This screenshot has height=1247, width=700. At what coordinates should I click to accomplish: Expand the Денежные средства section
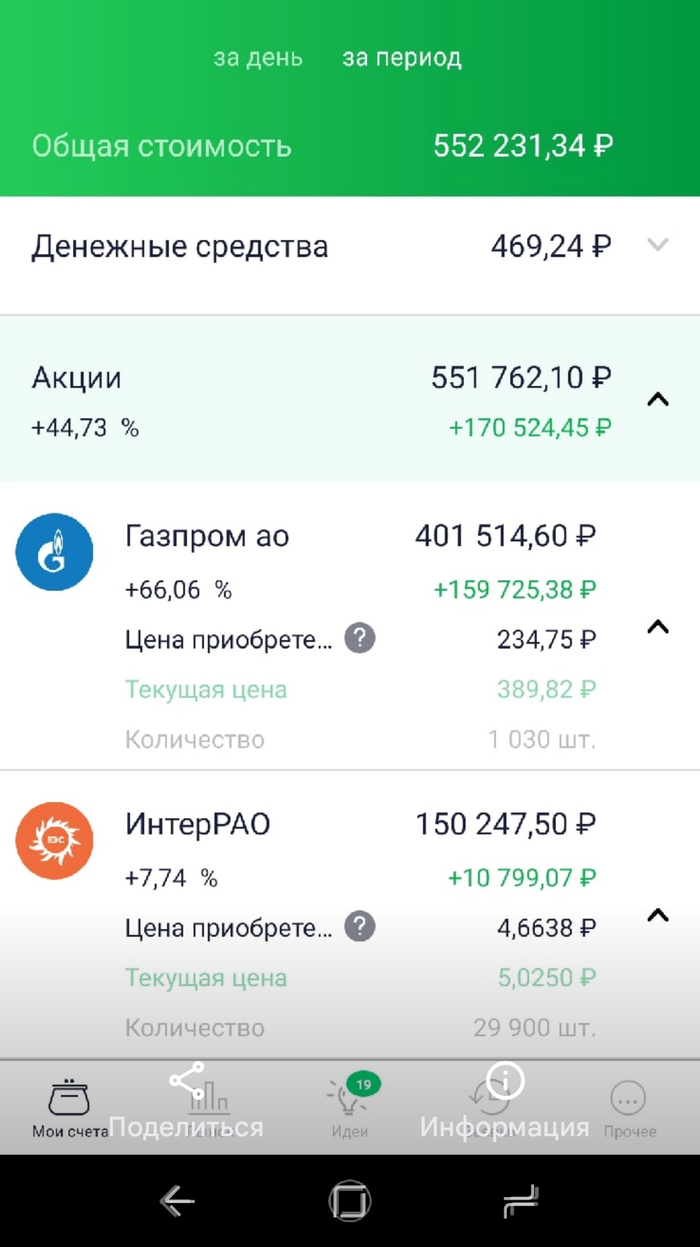click(657, 245)
